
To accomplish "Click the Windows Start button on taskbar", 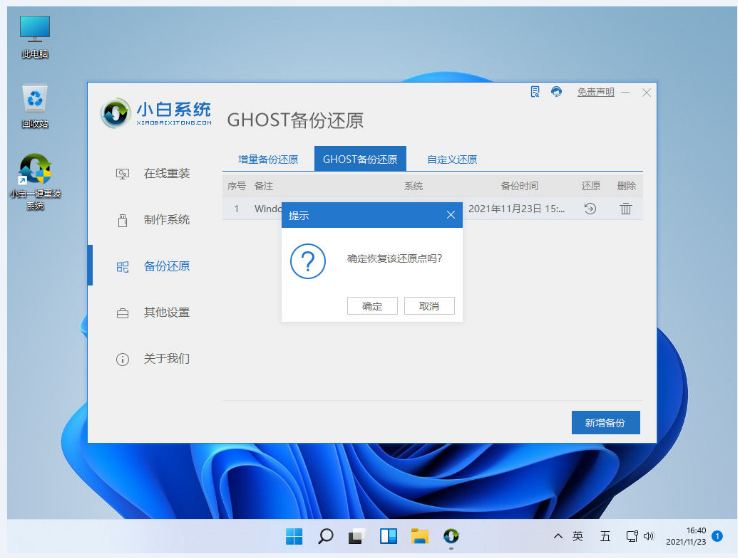I will click(x=294, y=536).
